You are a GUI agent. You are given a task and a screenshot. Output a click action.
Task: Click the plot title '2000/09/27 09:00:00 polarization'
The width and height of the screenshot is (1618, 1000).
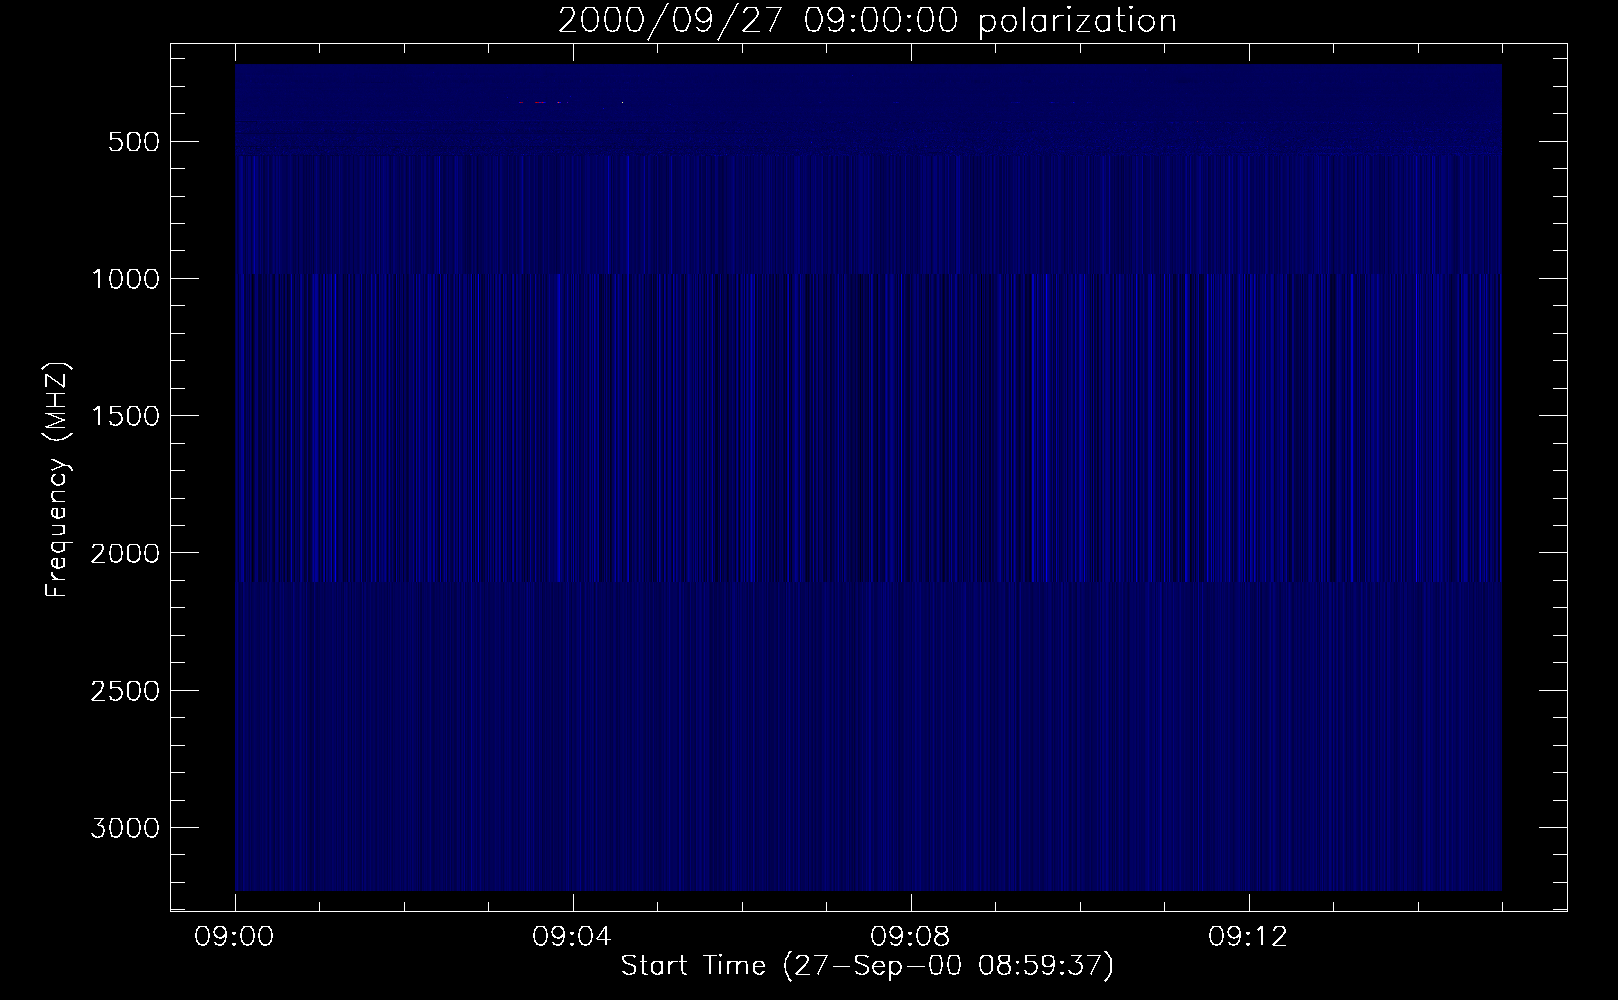click(867, 20)
